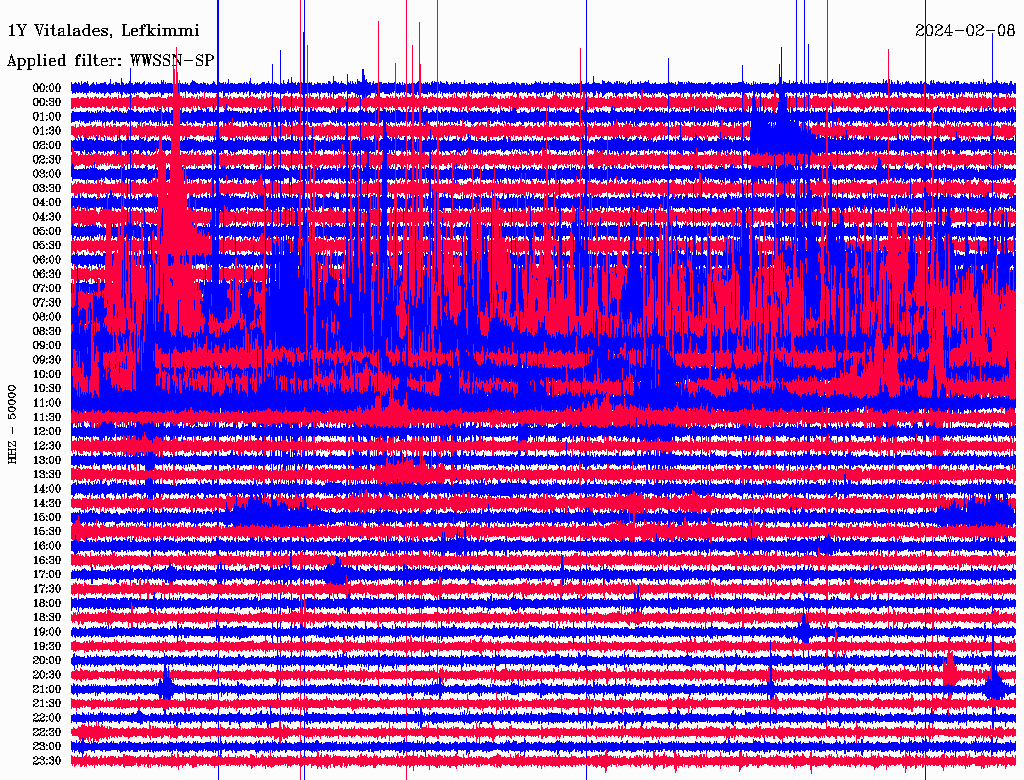Select the 20:00 time label
This screenshot has height=780, width=1024.
[x=47, y=660]
